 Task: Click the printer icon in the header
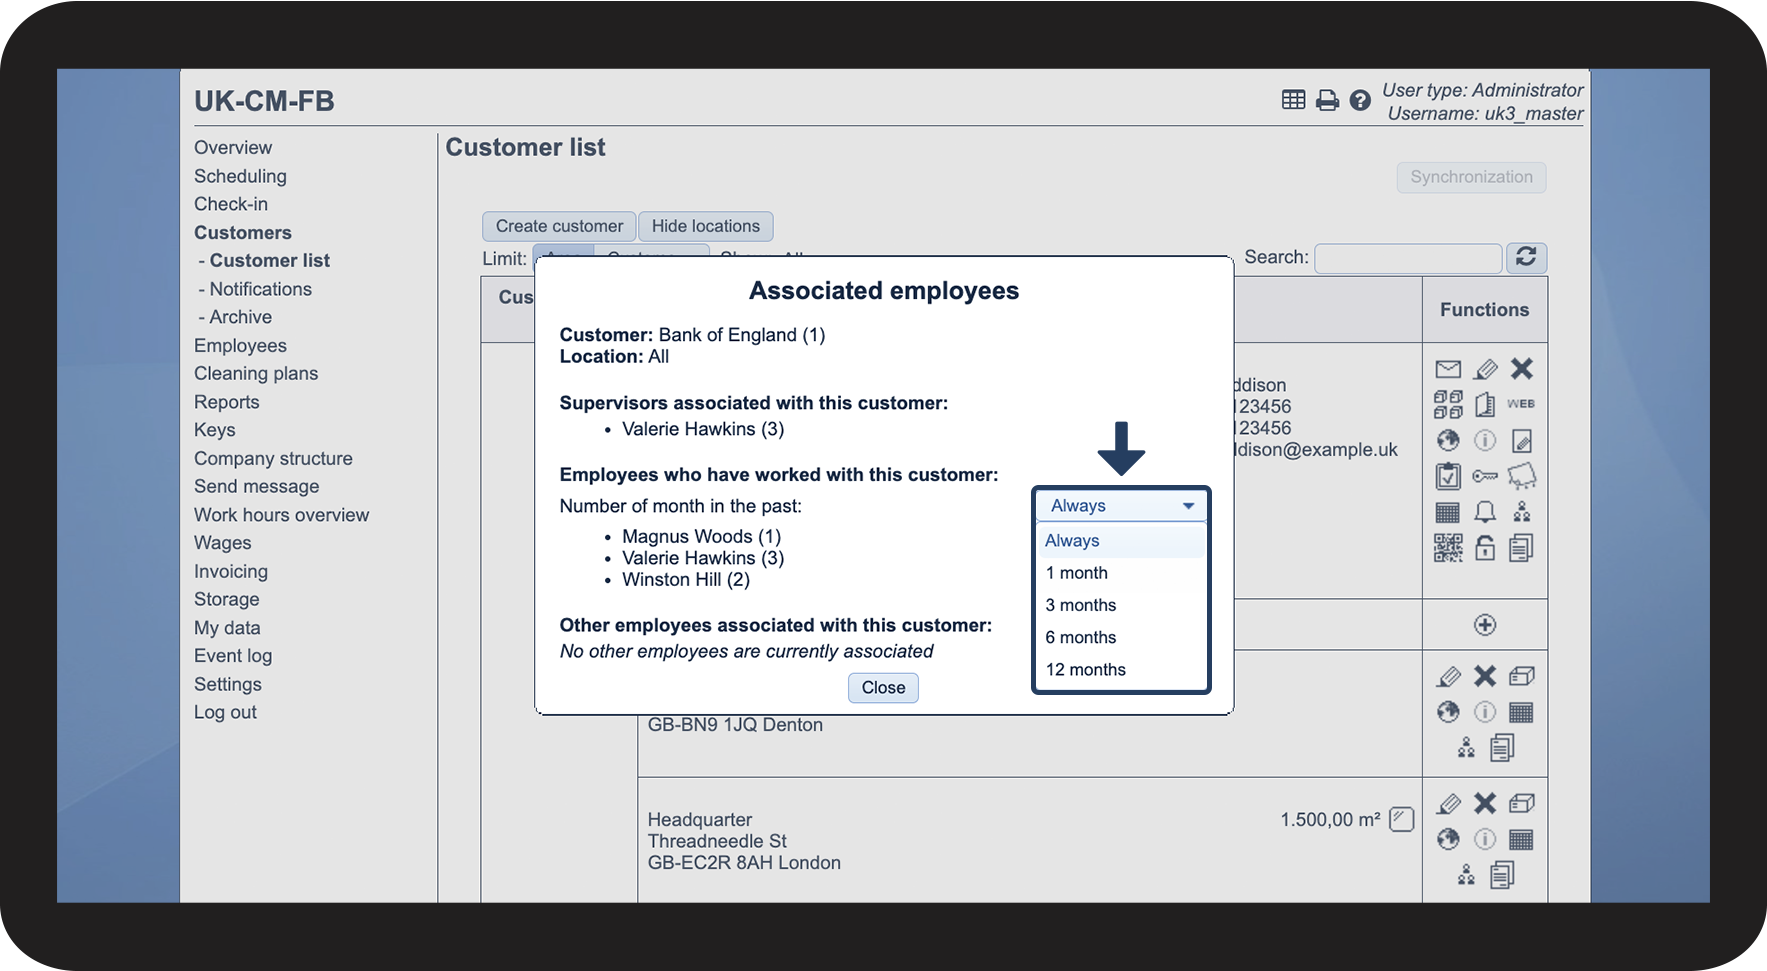1327,100
